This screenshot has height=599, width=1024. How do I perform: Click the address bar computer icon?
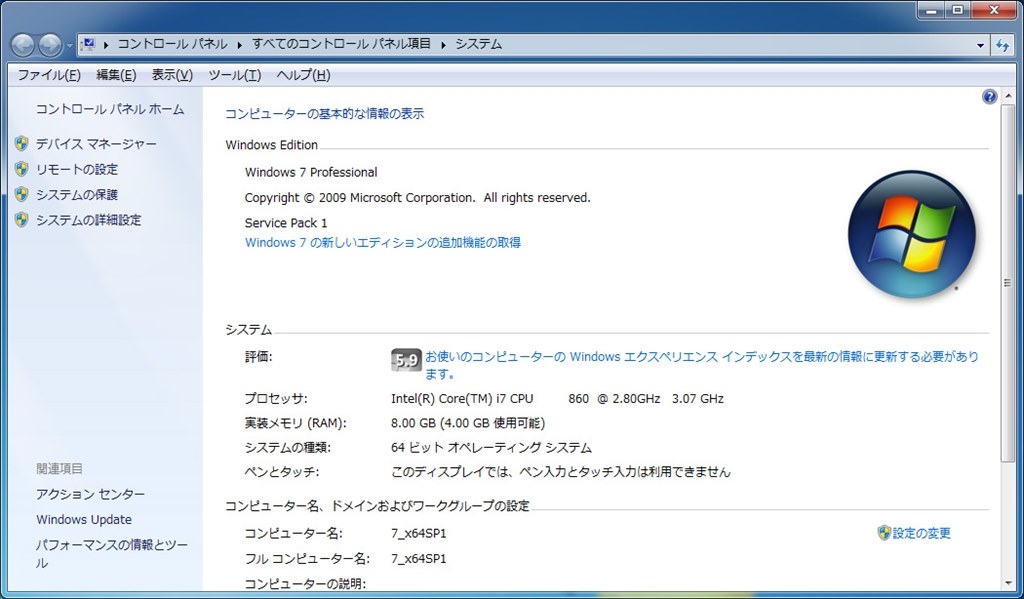pos(89,44)
